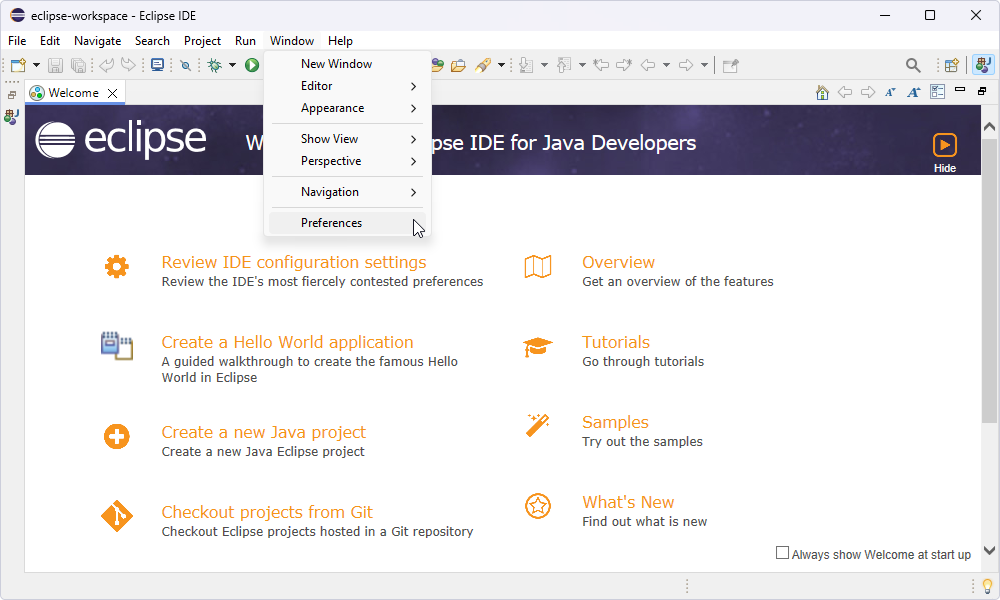This screenshot has height=600, width=1000.
Task: Click the Redo toolbar icon
Action: click(128, 65)
